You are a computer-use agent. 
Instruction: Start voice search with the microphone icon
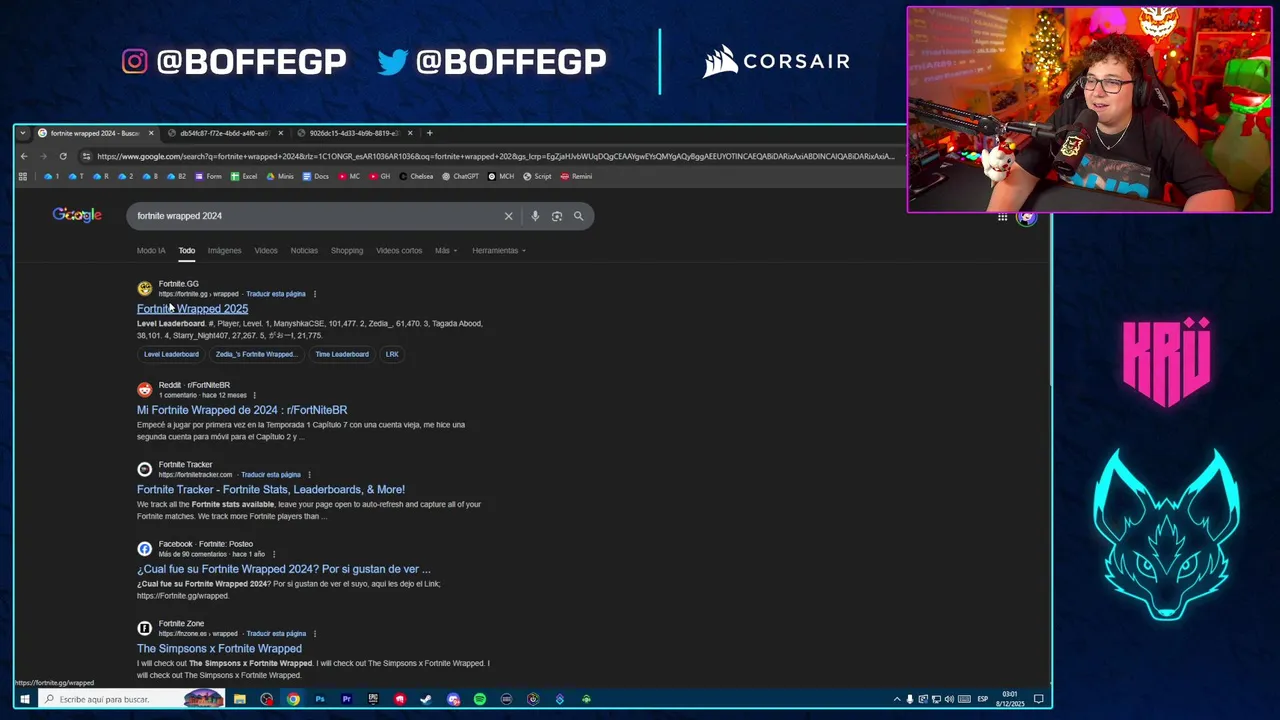click(x=535, y=216)
